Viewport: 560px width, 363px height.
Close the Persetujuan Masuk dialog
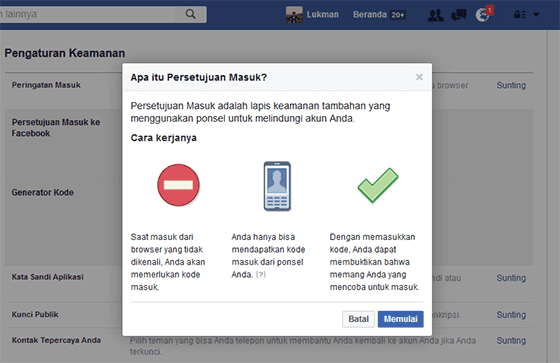419,77
